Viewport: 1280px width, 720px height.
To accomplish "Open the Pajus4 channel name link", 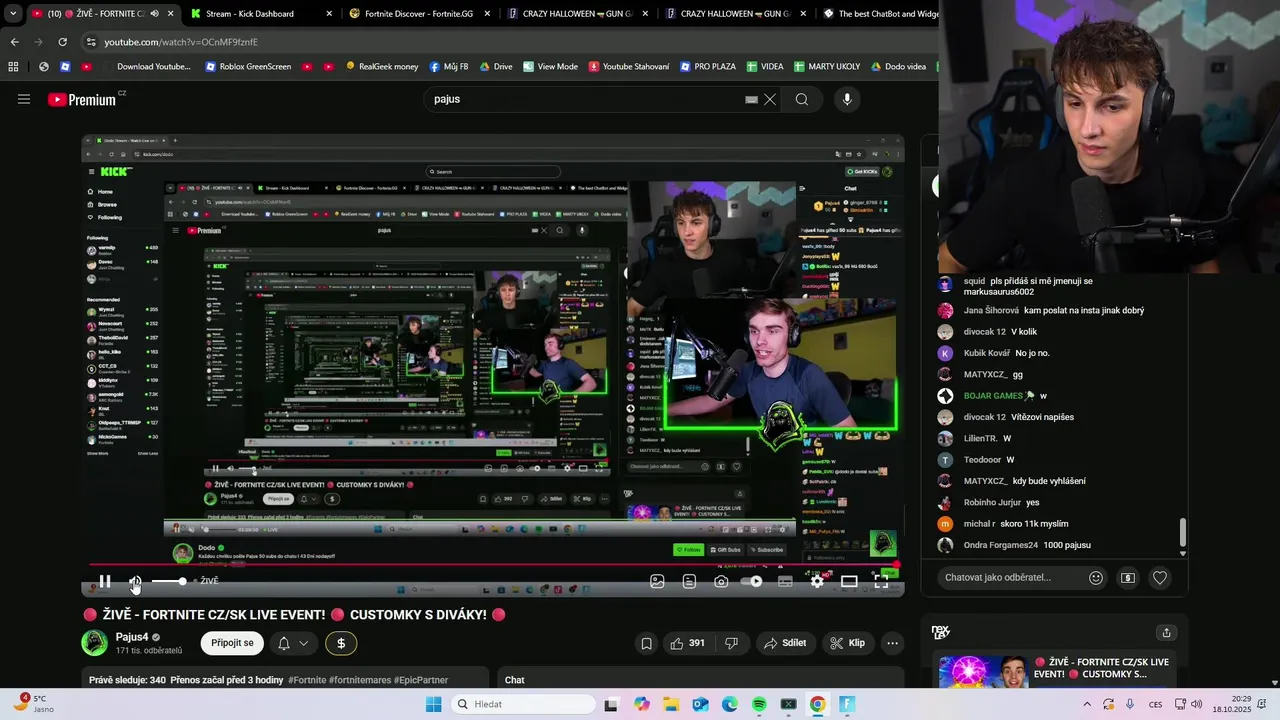I will click(132, 637).
